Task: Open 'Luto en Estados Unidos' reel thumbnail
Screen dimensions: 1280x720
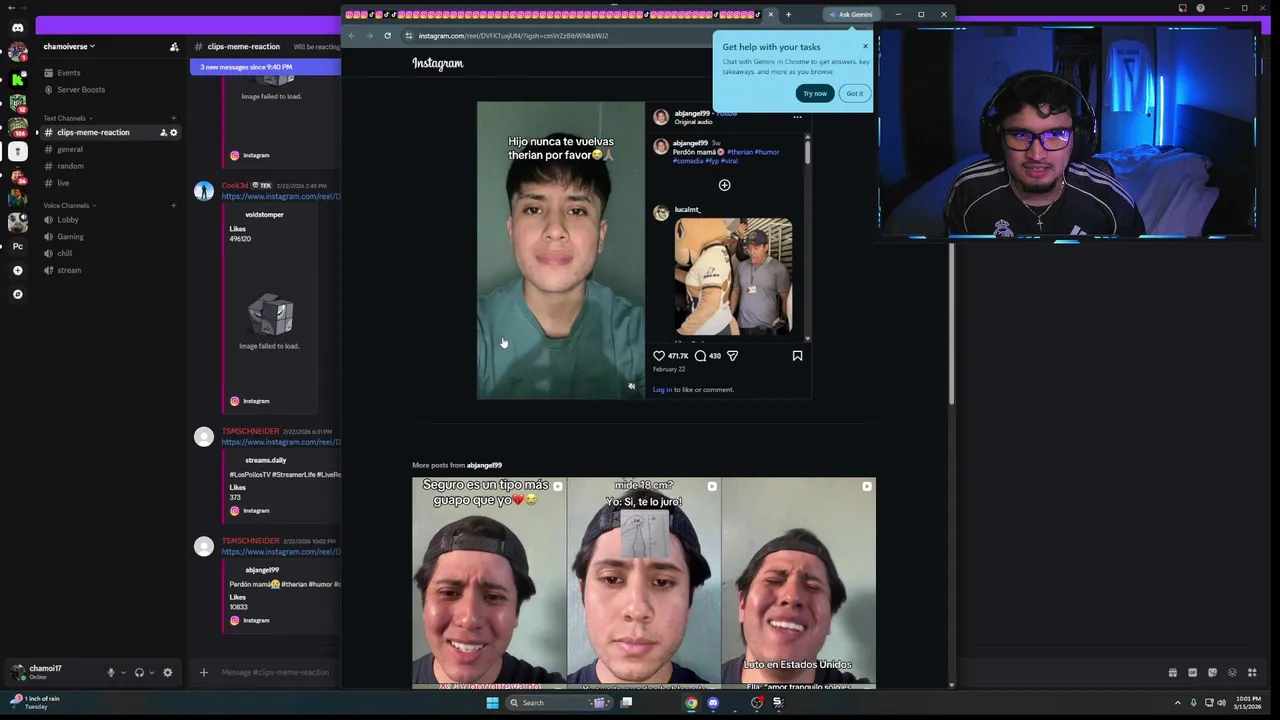Action: point(798,583)
